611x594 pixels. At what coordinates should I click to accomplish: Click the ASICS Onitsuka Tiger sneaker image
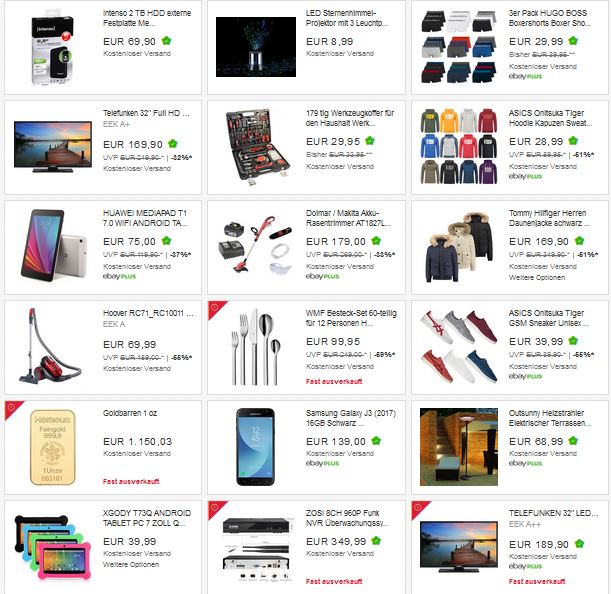pyautogui.click(x=459, y=346)
